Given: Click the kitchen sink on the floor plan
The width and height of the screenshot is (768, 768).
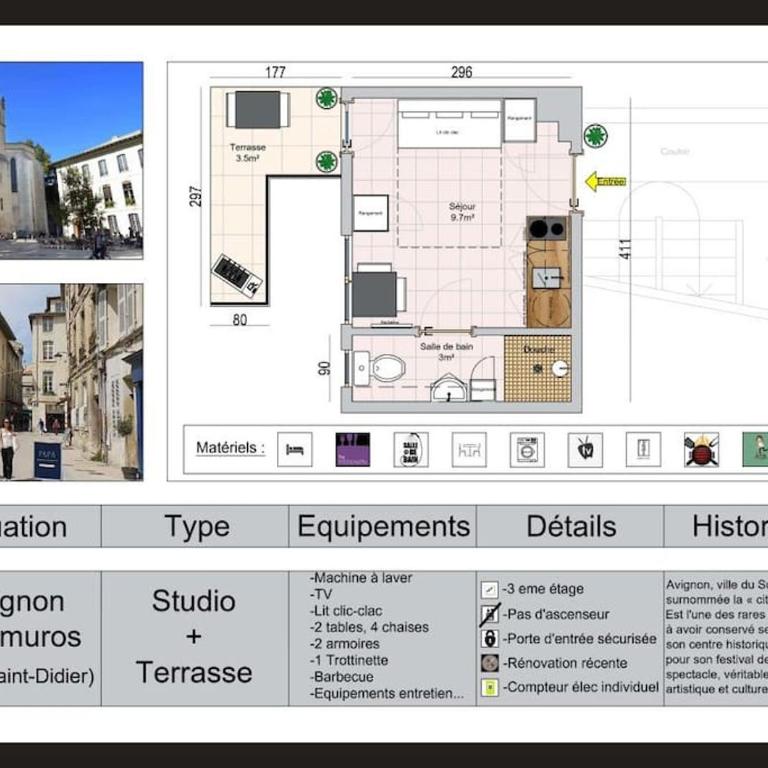Looking at the screenshot, I should [547, 278].
